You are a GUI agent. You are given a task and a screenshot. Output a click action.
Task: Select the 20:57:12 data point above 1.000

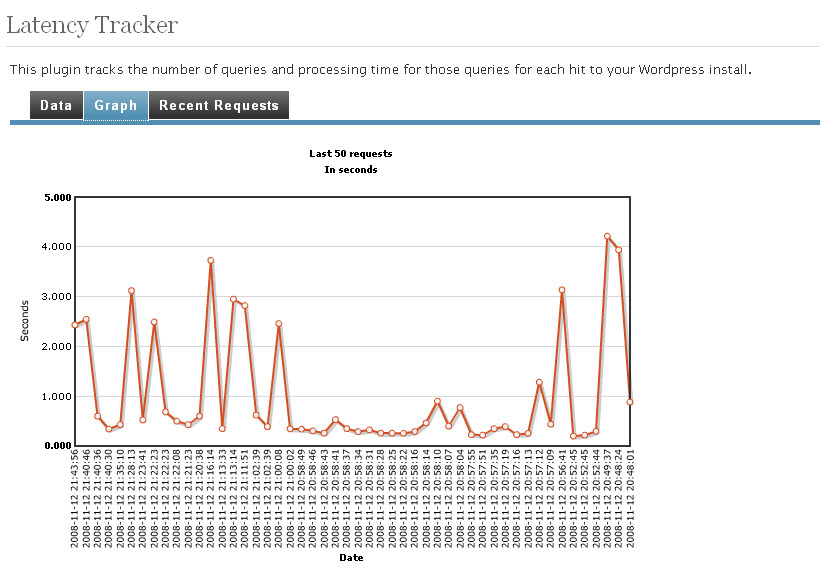click(539, 382)
